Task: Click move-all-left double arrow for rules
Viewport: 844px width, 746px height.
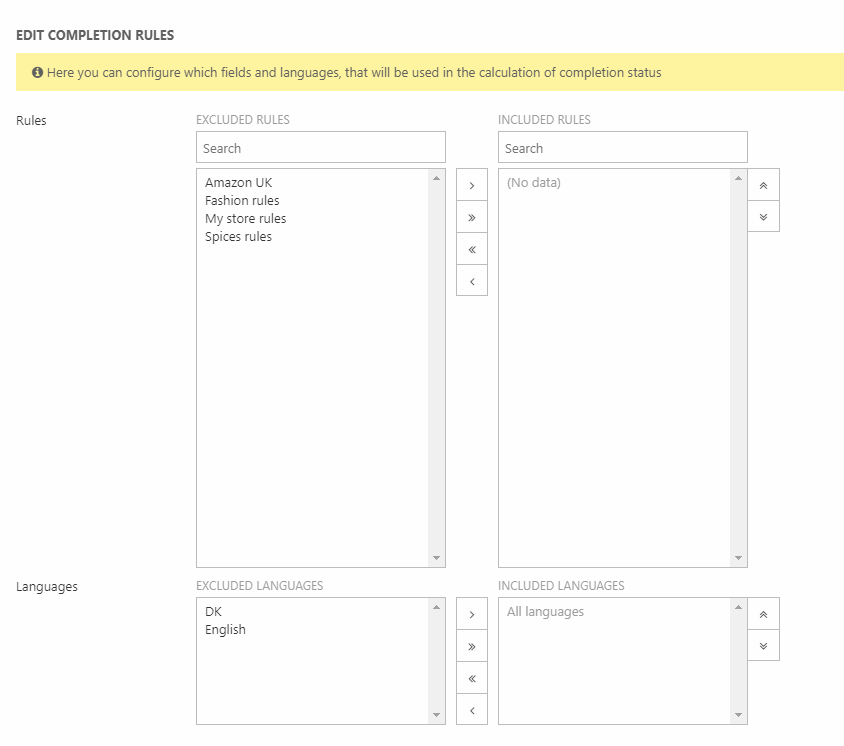Action: click(471, 249)
